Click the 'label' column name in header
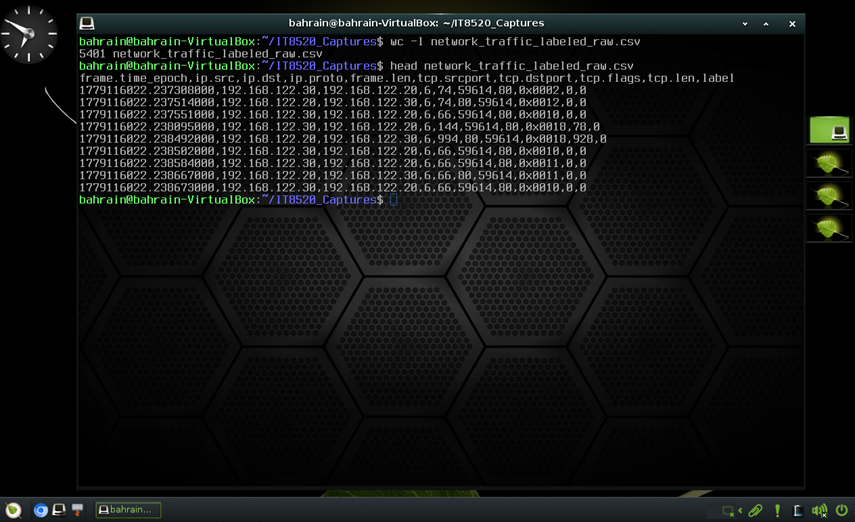Screen dimensions: 855x522 (x=718, y=78)
